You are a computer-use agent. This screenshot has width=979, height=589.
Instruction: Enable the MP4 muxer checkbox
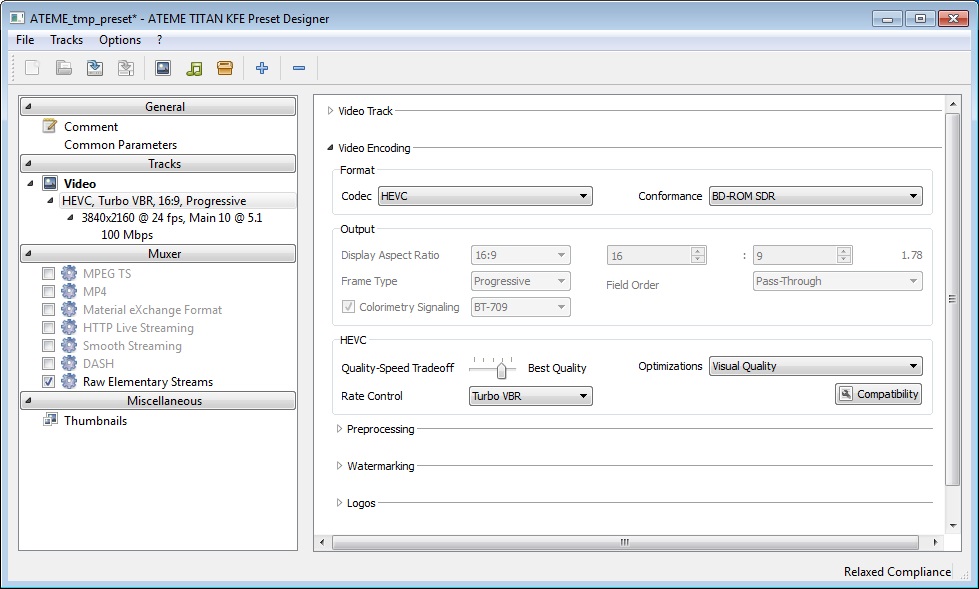click(48, 291)
